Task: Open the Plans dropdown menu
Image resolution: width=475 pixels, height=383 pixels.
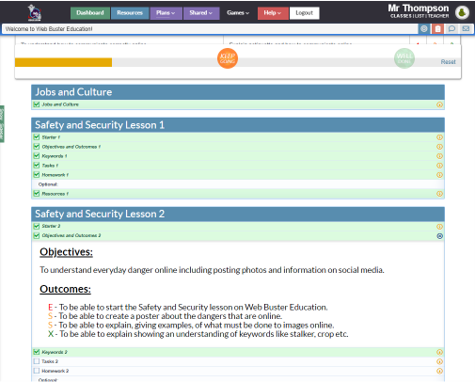Action: click(166, 13)
